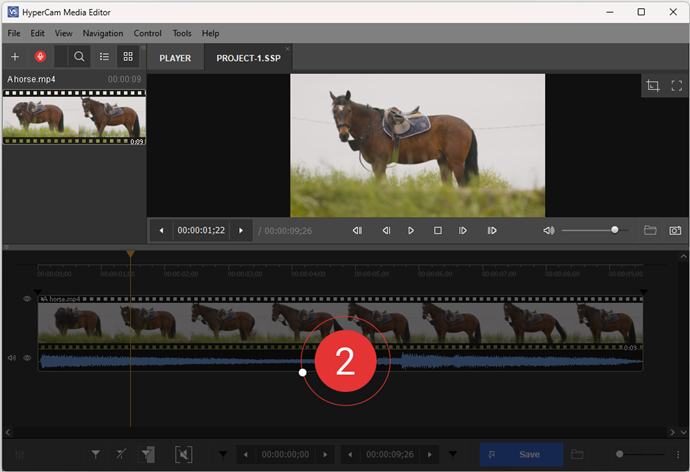Open the Control menu
This screenshot has width=690, height=472.
click(147, 33)
